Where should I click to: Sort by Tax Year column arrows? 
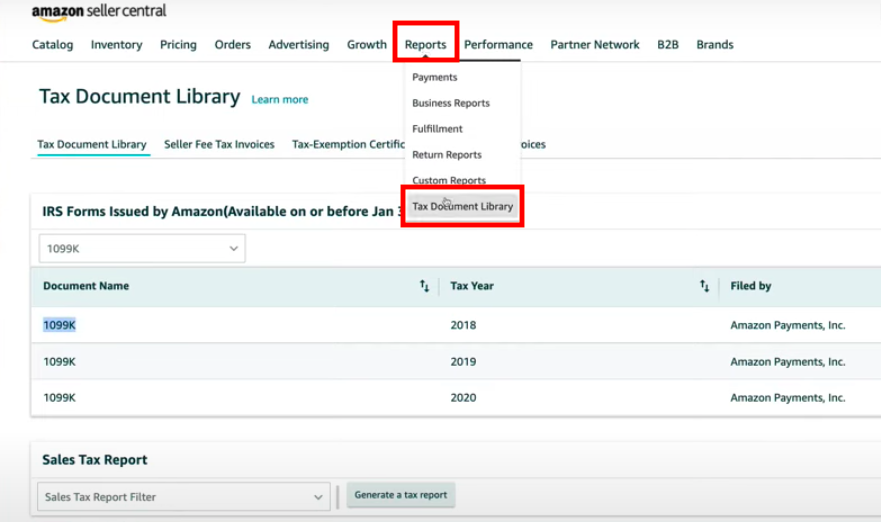(x=704, y=286)
